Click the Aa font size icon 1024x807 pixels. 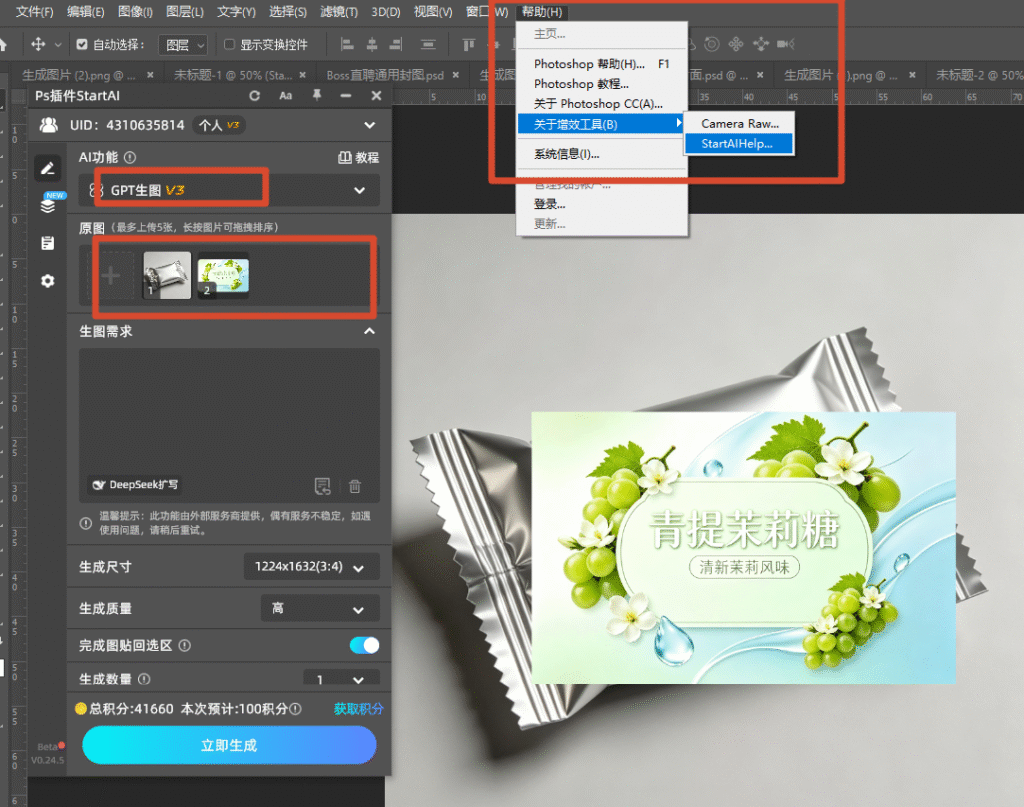click(285, 96)
